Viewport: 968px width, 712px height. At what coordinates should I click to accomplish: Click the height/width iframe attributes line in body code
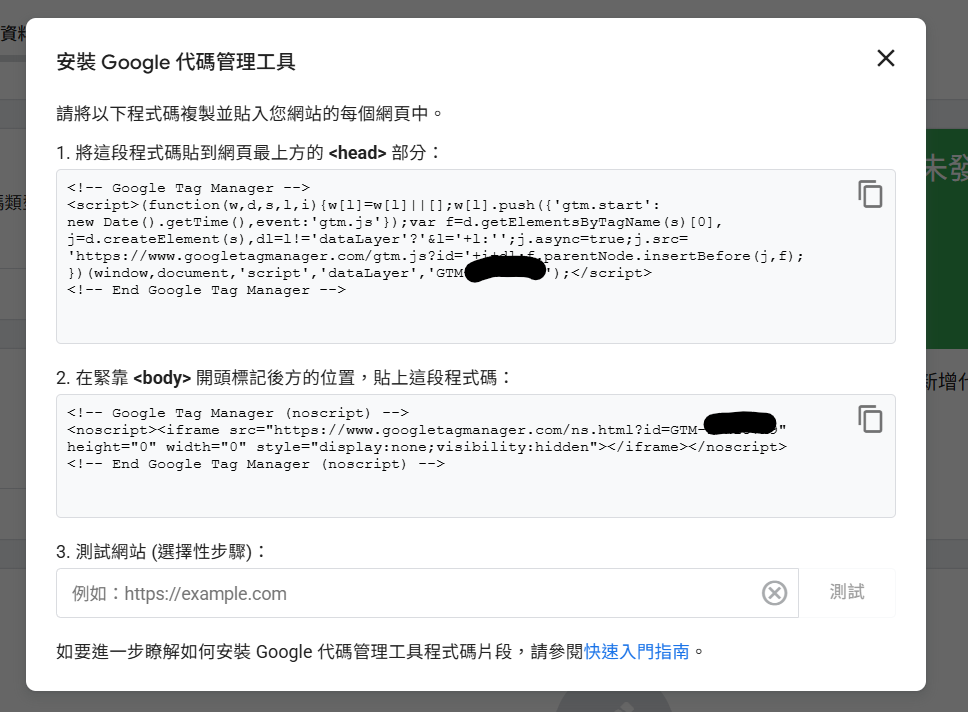426,447
